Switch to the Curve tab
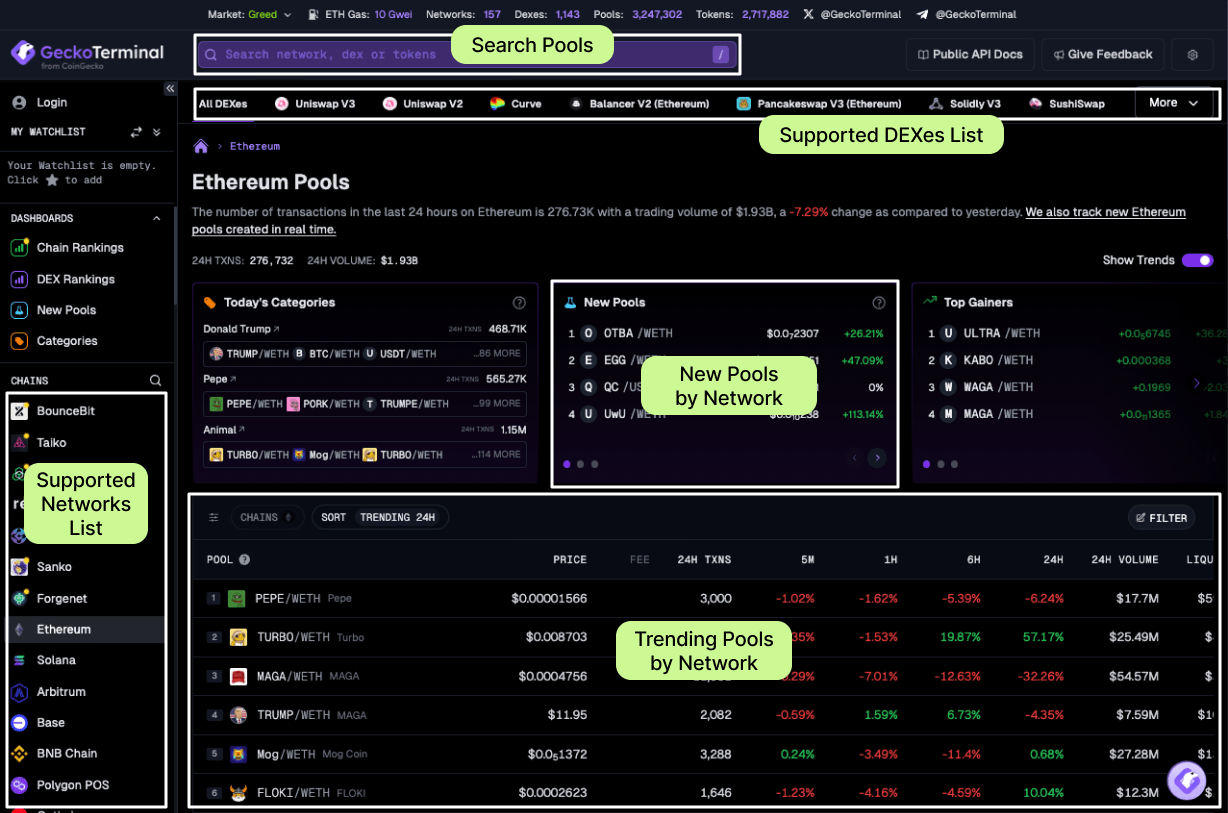Screen dimensions: 1228x813 tap(516, 104)
